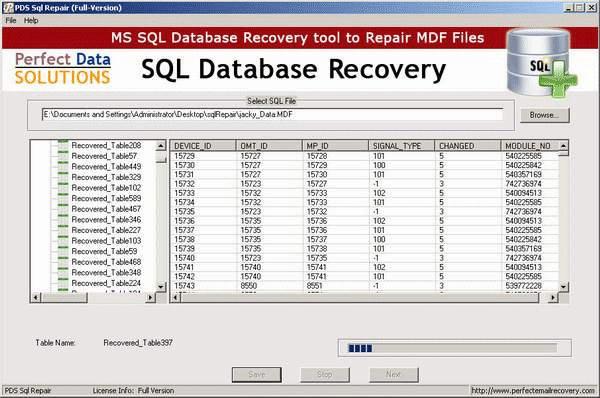Focus the SQL file path field
The height and width of the screenshot is (398, 600).
(x=272, y=114)
